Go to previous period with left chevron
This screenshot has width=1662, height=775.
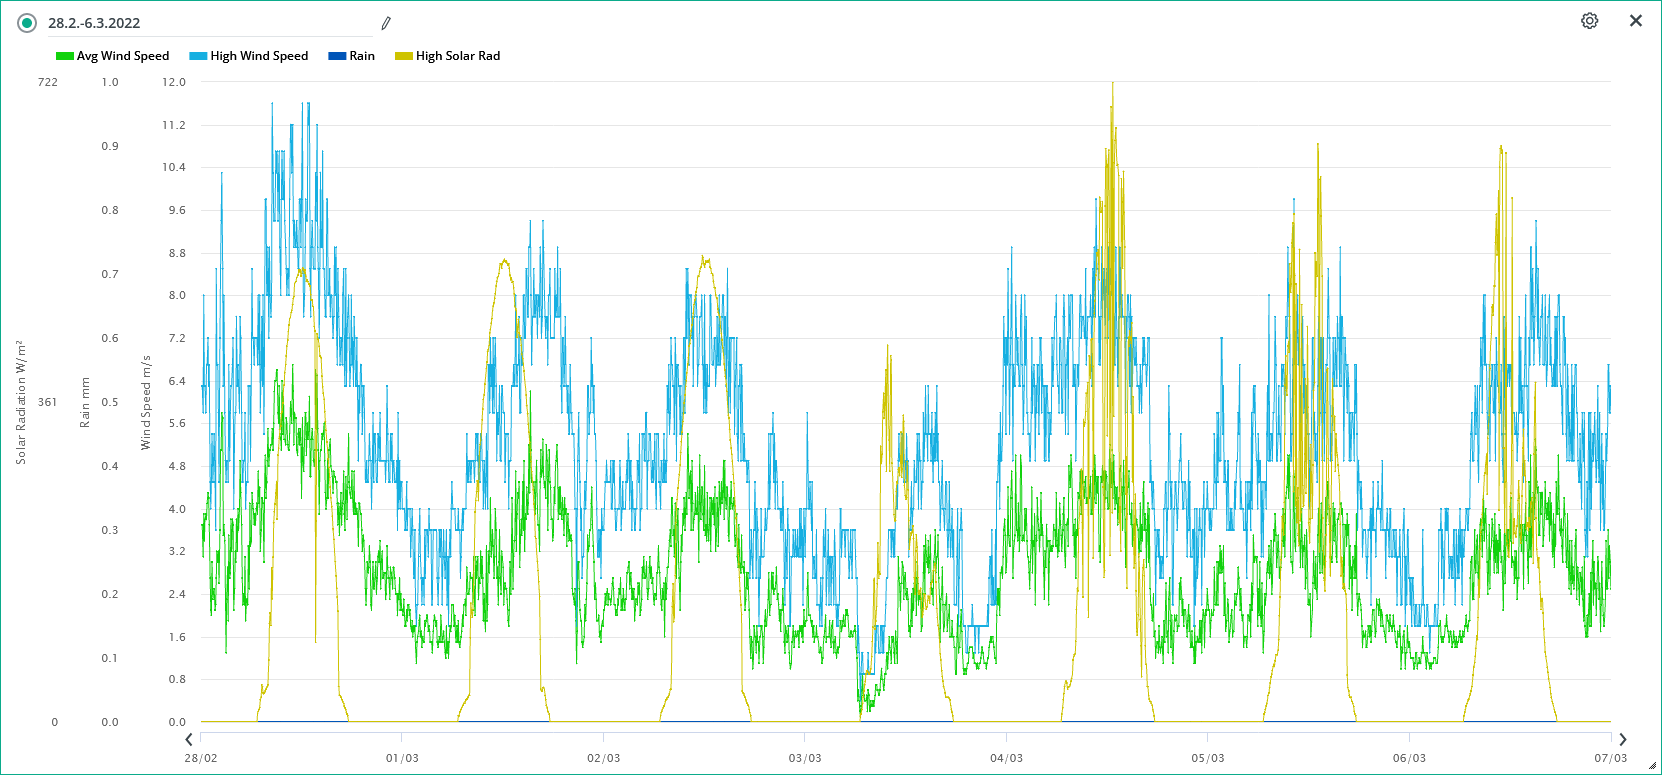coord(189,740)
